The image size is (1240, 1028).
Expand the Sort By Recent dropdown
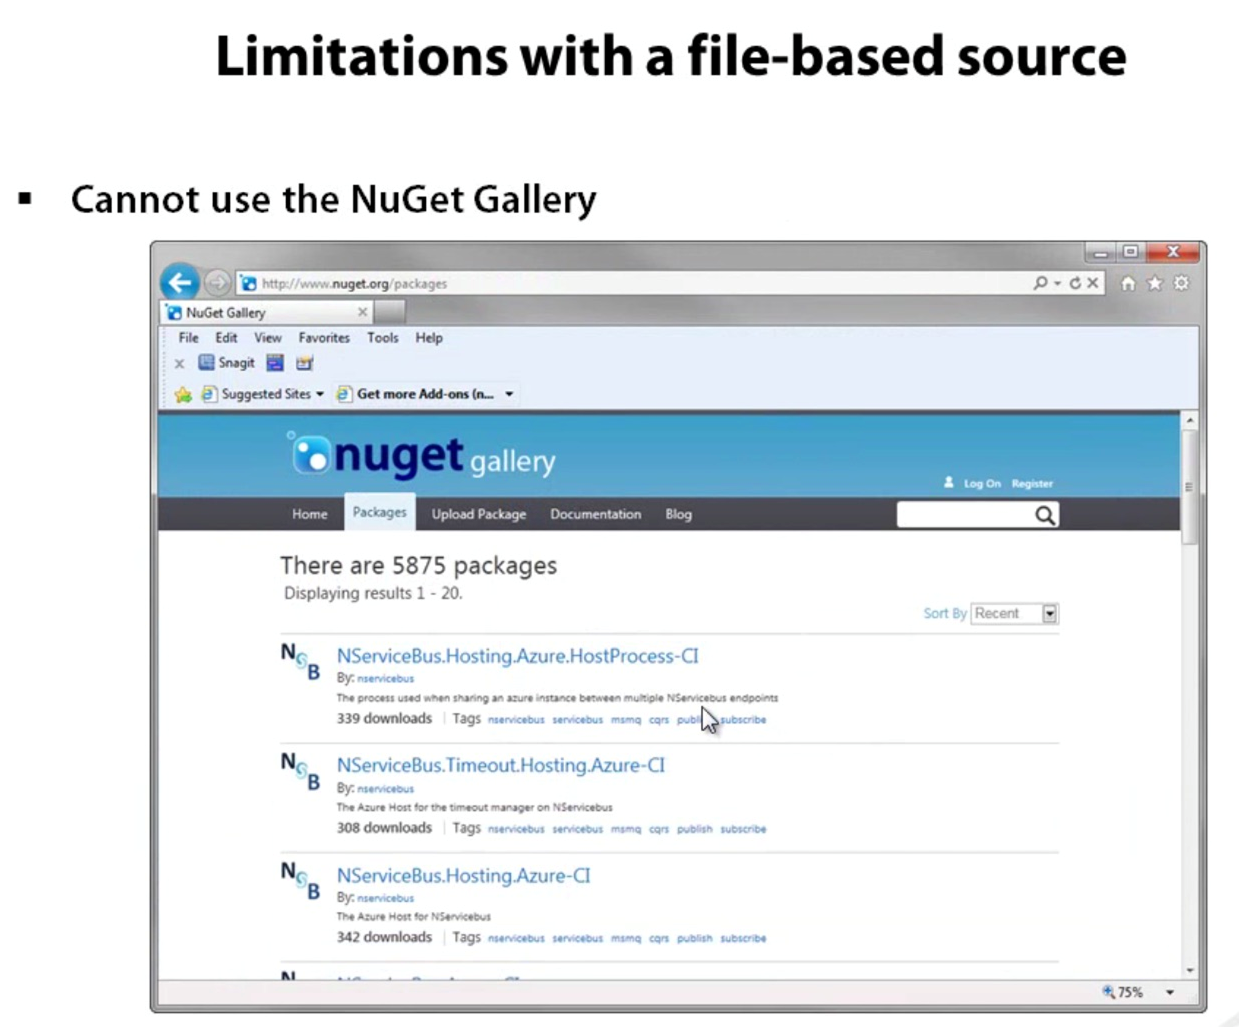(x=1049, y=614)
